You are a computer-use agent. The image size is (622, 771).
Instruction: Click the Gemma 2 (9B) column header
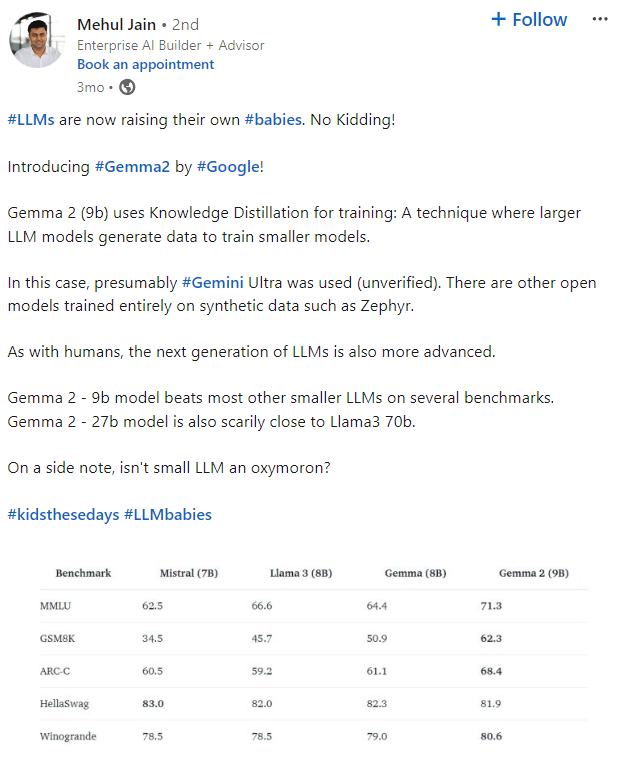click(533, 573)
